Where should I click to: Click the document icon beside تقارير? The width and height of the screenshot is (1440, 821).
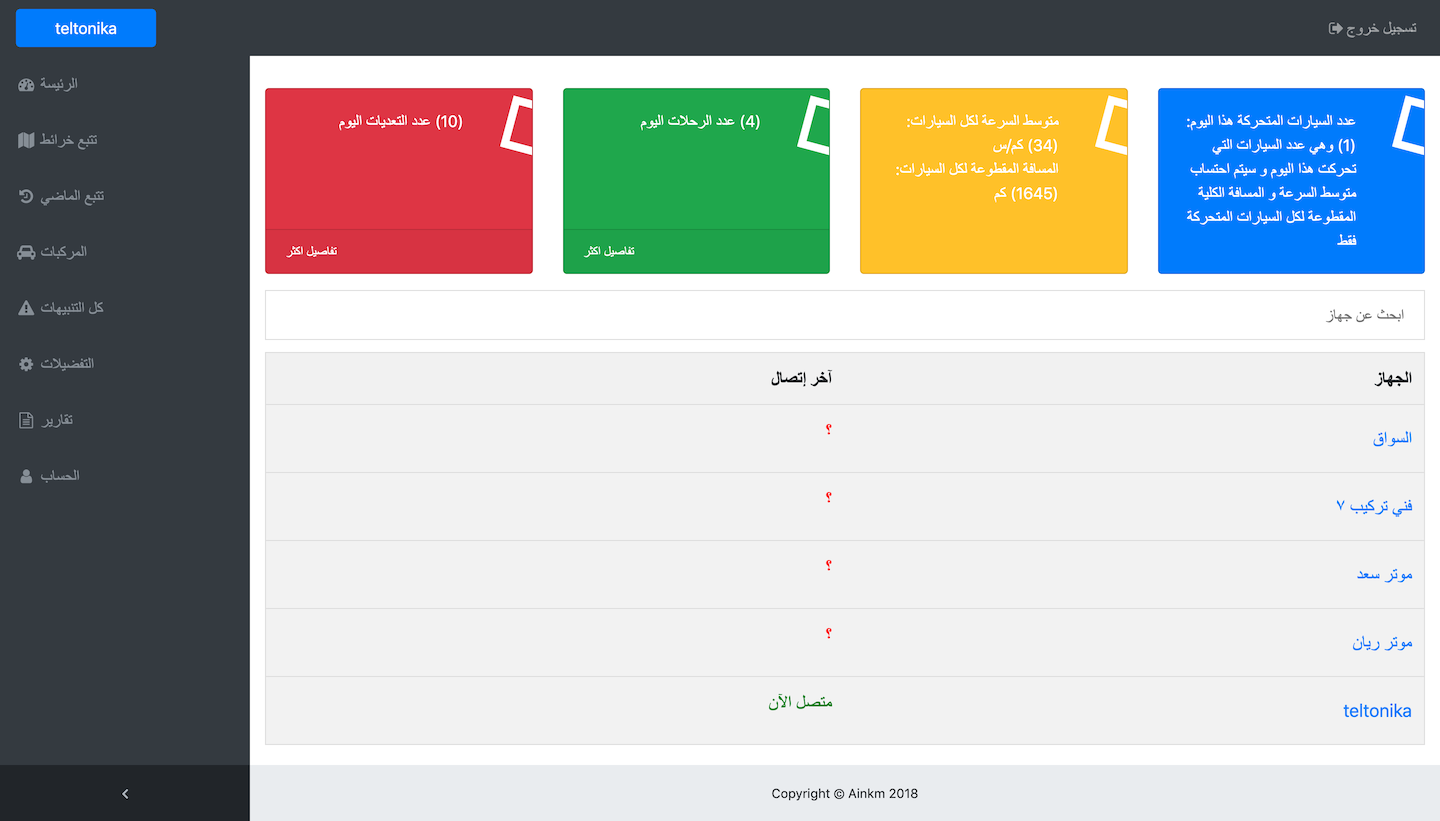point(26,420)
